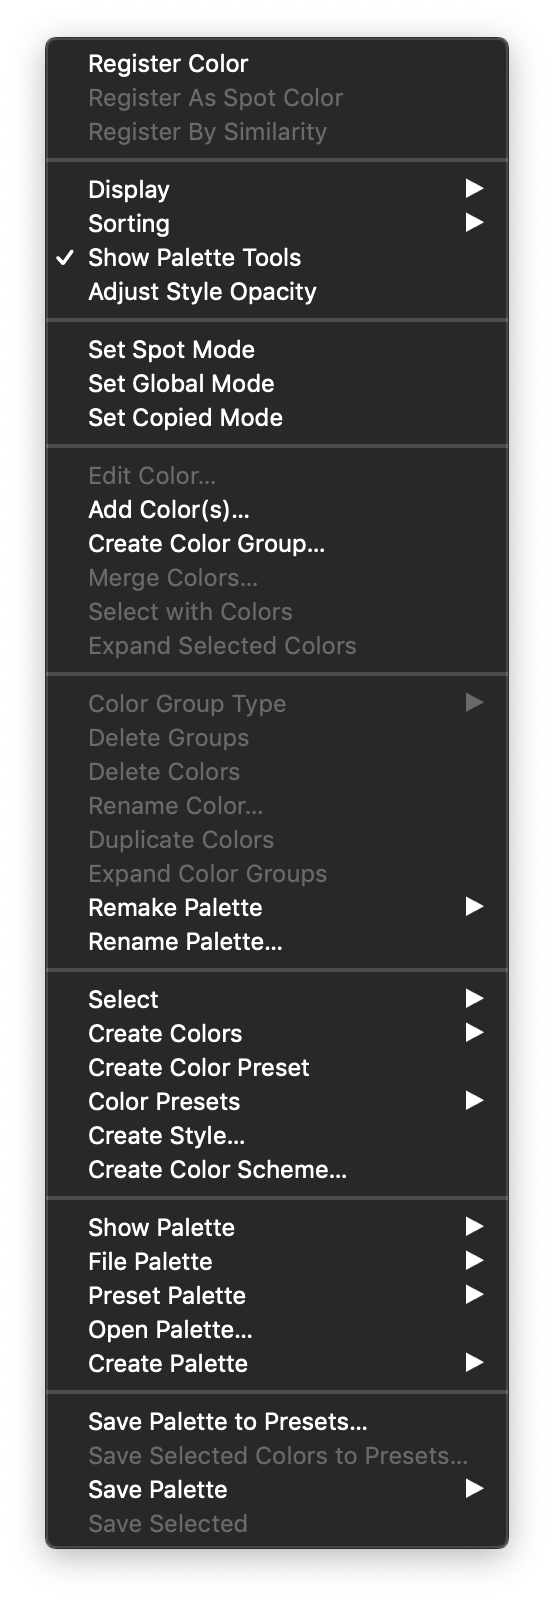Enable Set Spot Mode
Viewport: 554px width, 1602px height.
point(276,350)
